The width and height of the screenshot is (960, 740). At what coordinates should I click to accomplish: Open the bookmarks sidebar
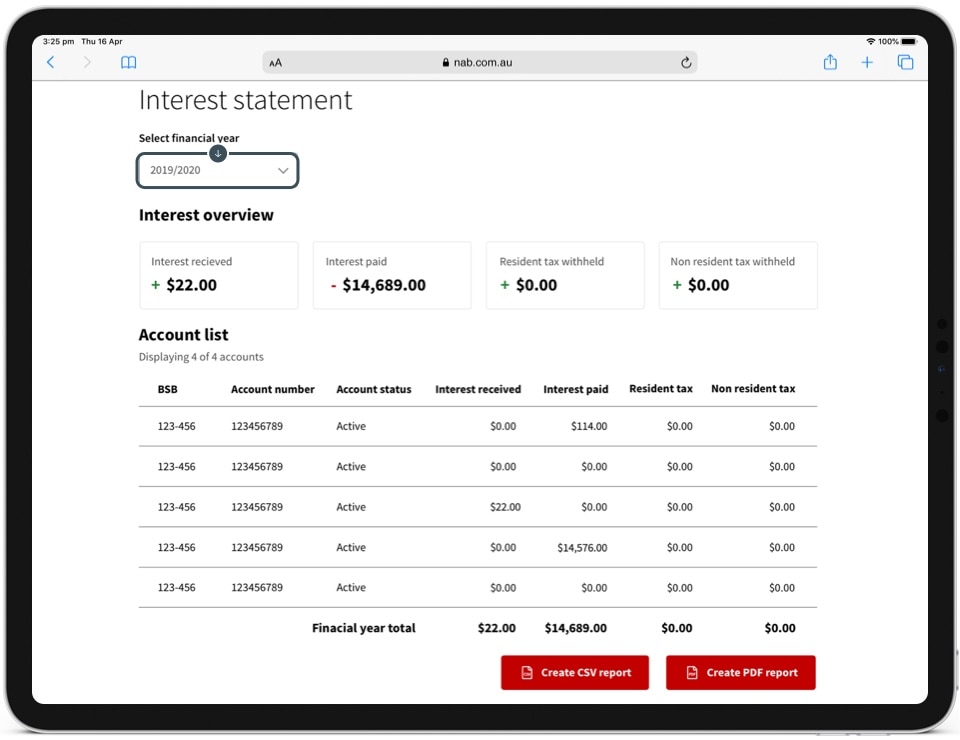tap(128, 62)
